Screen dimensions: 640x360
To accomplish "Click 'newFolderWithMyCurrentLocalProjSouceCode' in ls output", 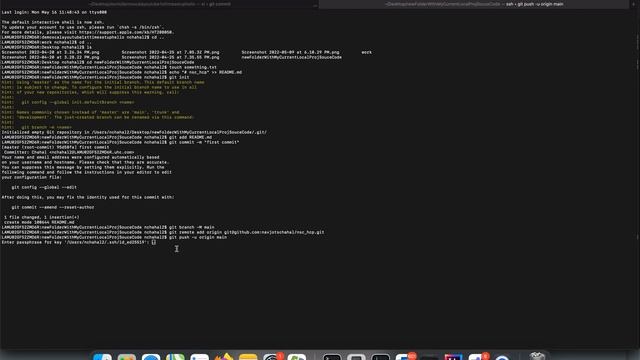I will tap(291, 57).
